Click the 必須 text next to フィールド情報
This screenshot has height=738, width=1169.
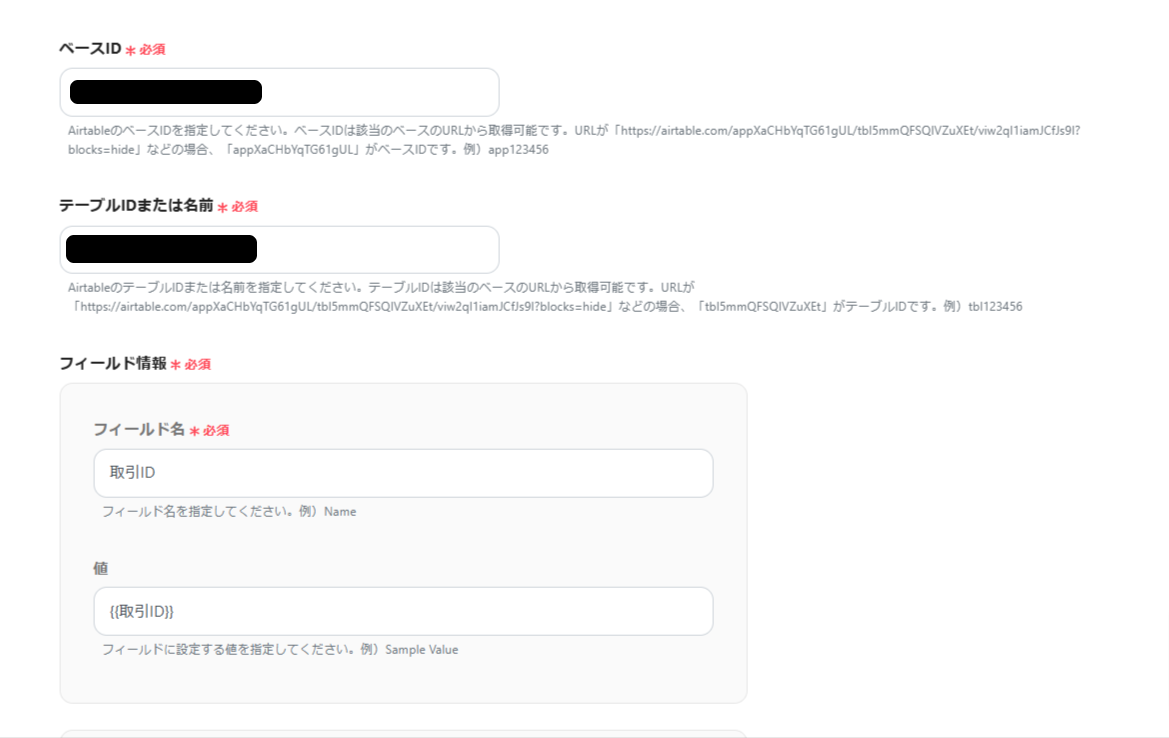tap(198, 365)
